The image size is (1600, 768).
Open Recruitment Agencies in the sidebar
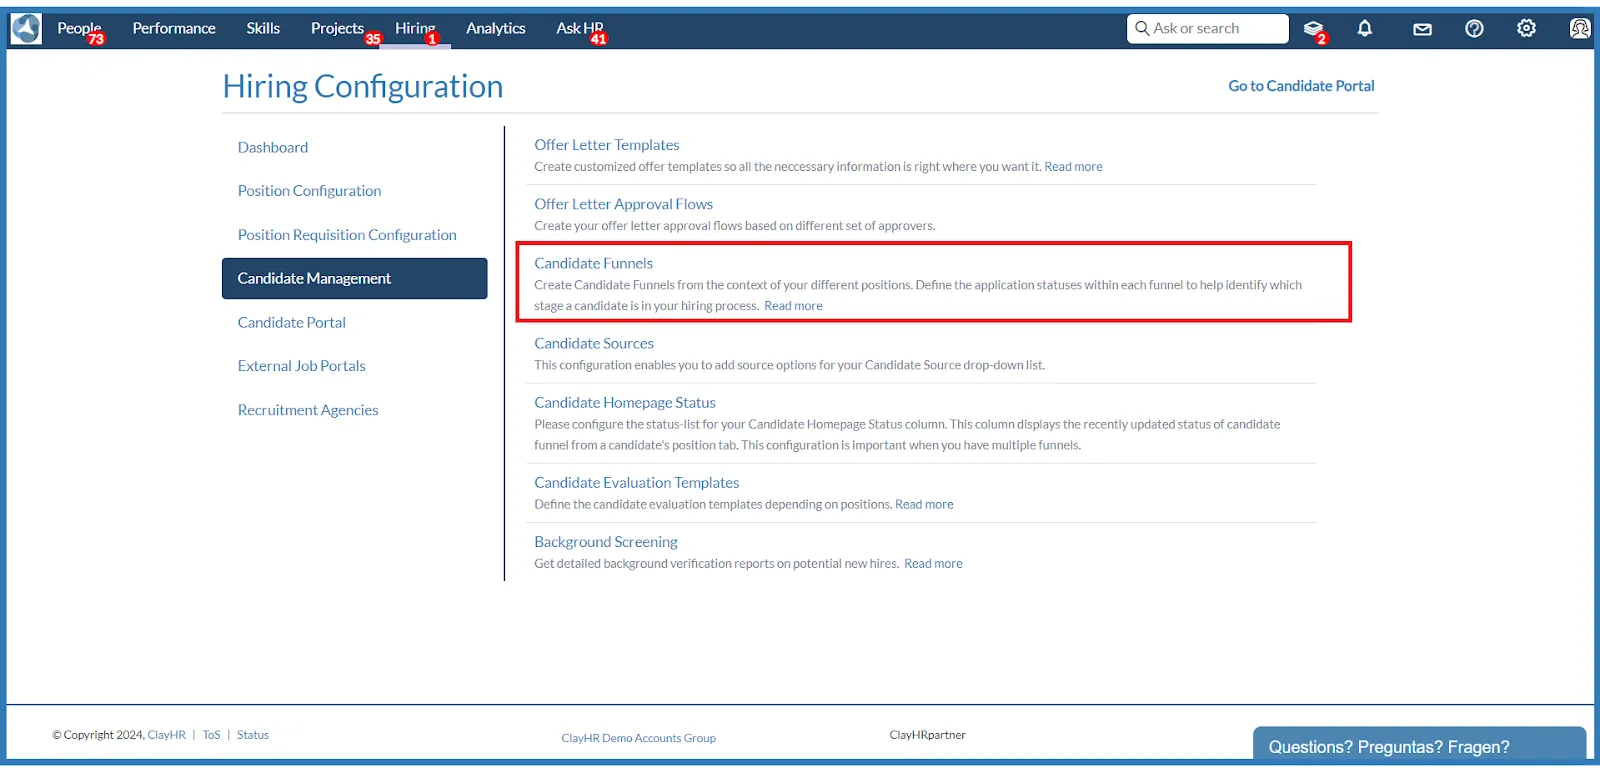tap(308, 410)
